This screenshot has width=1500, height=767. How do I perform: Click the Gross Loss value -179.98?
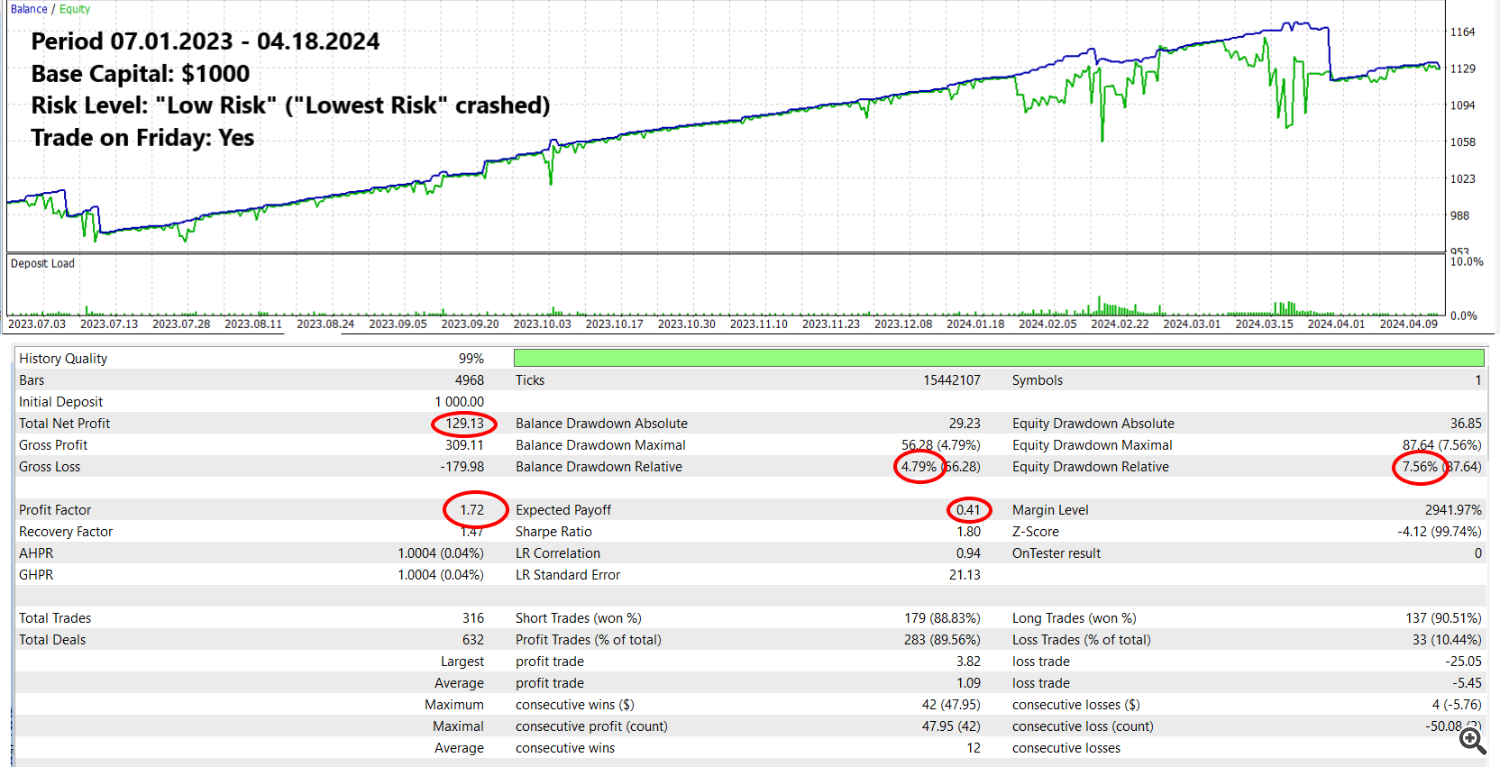462,467
